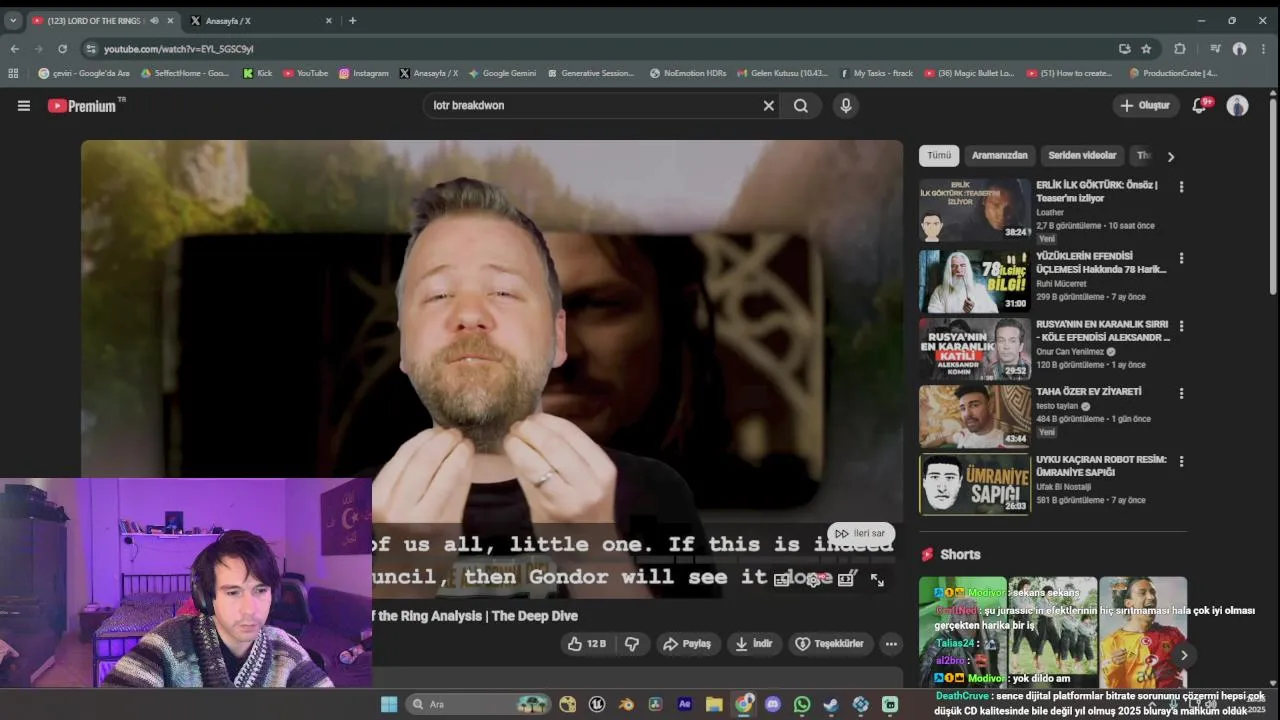This screenshot has width=1280, height=720.
Task: Open the account avatar menu
Action: [x=1238, y=105]
